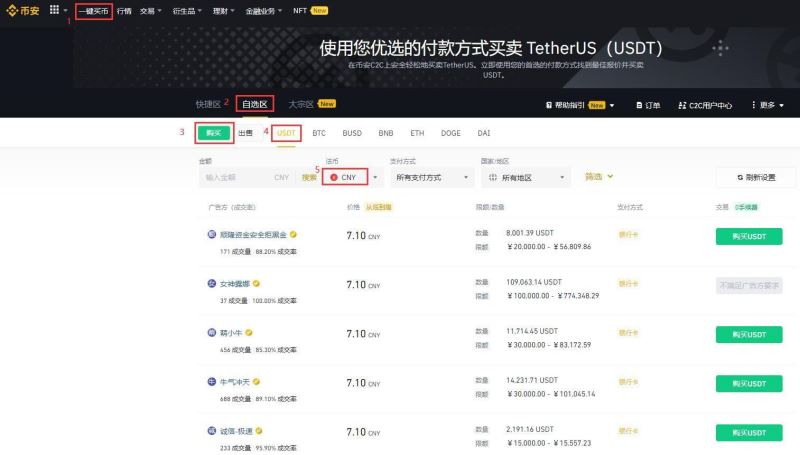Click amount 109,063.14 USDT

point(534,282)
